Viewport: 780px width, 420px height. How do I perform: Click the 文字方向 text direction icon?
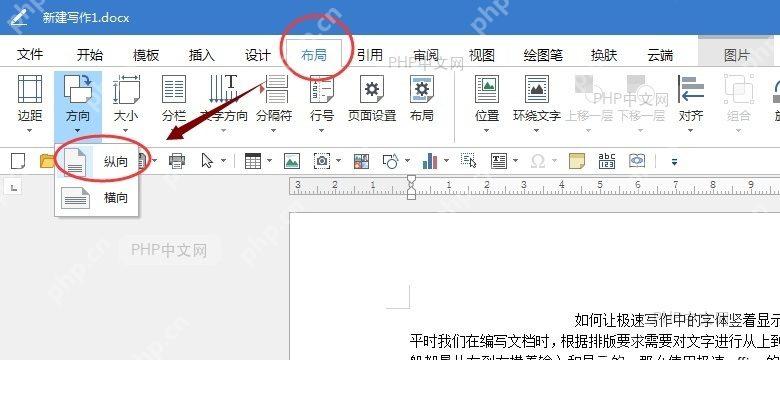(x=223, y=89)
